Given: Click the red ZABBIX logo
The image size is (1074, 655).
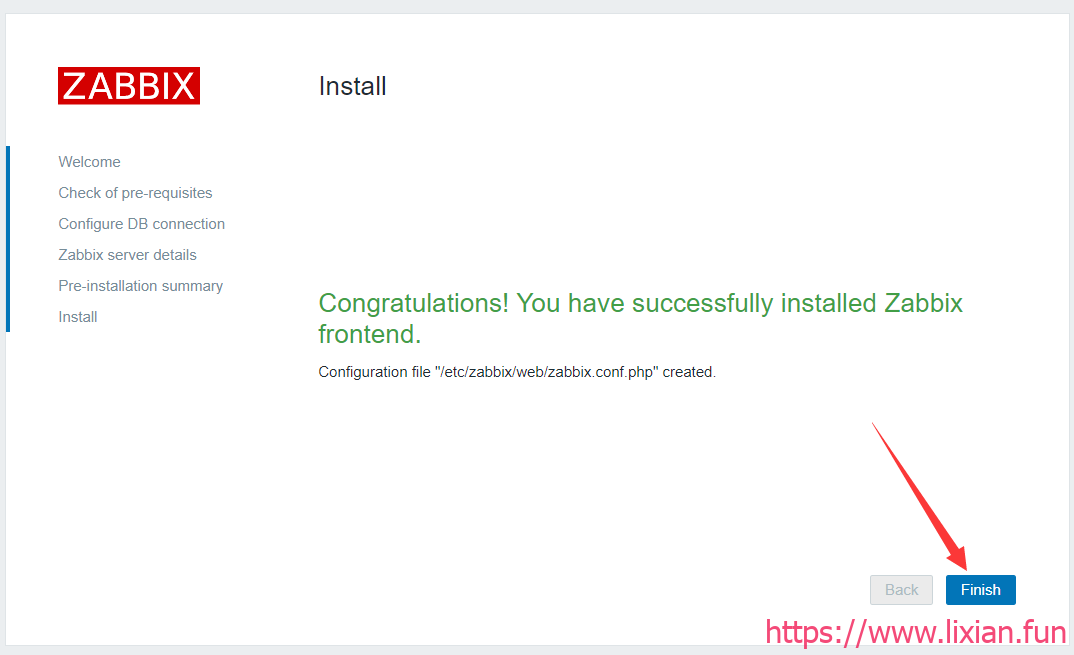Looking at the screenshot, I should click(129, 86).
